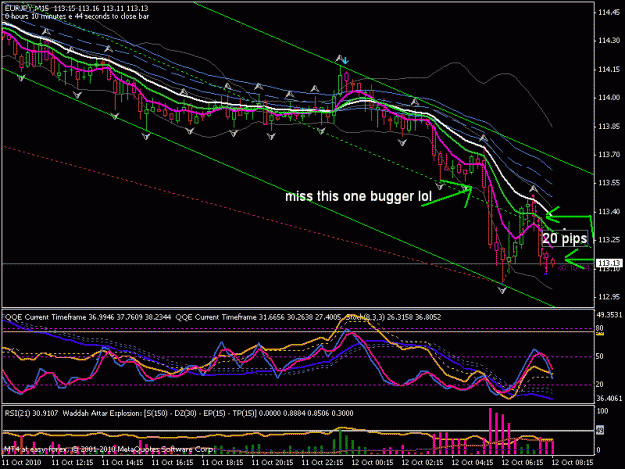Click the '11 Oct 16:15' time axis label
625x469 pixels.
click(173, 463)
